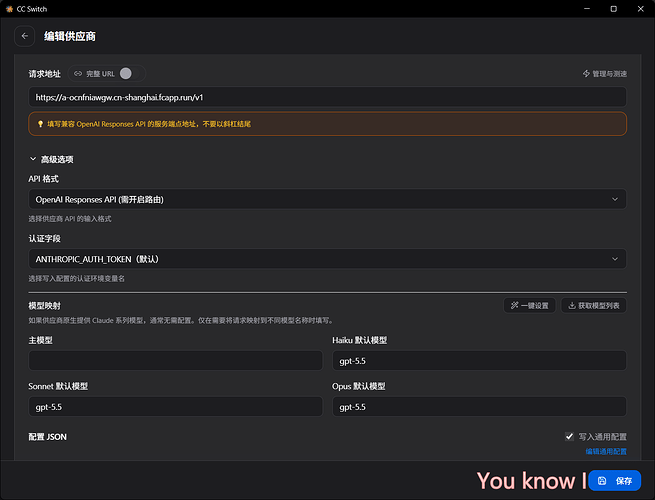Click the 获取模型列表 button
Viewport: 655px width, 500px height.
coord(594,306)
